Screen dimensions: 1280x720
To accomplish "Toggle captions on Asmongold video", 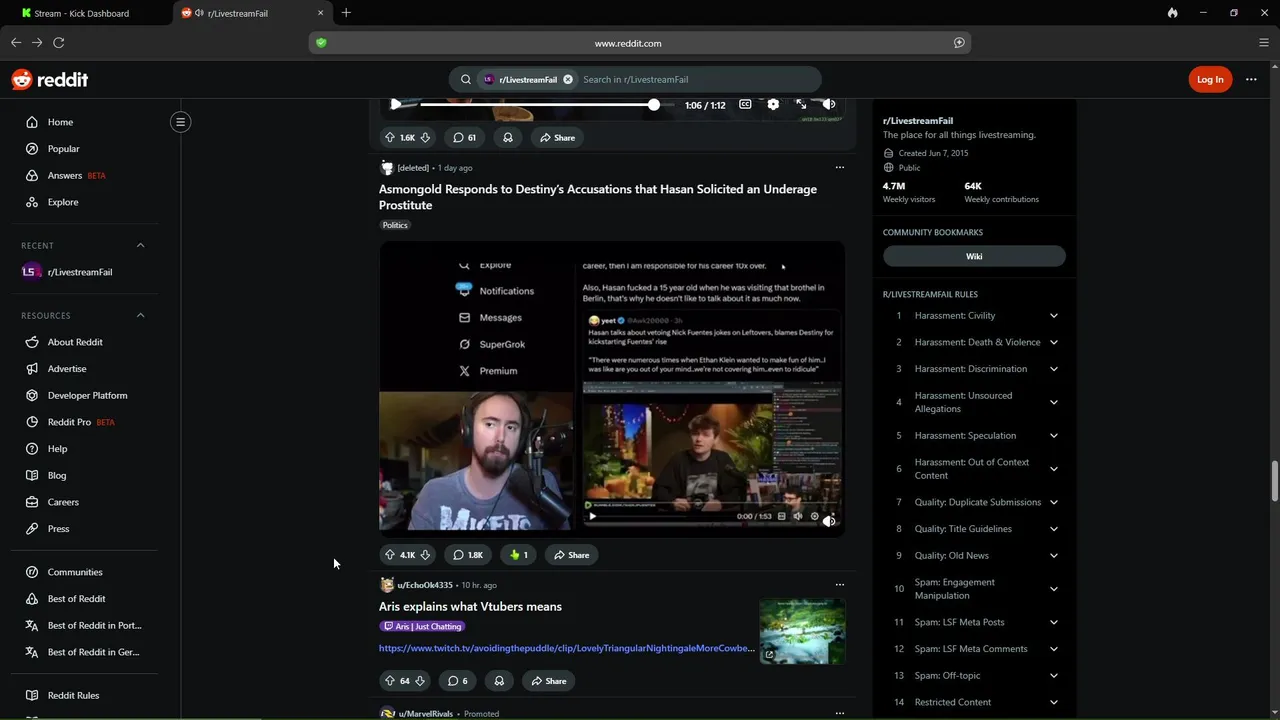I will click(782, 517).
